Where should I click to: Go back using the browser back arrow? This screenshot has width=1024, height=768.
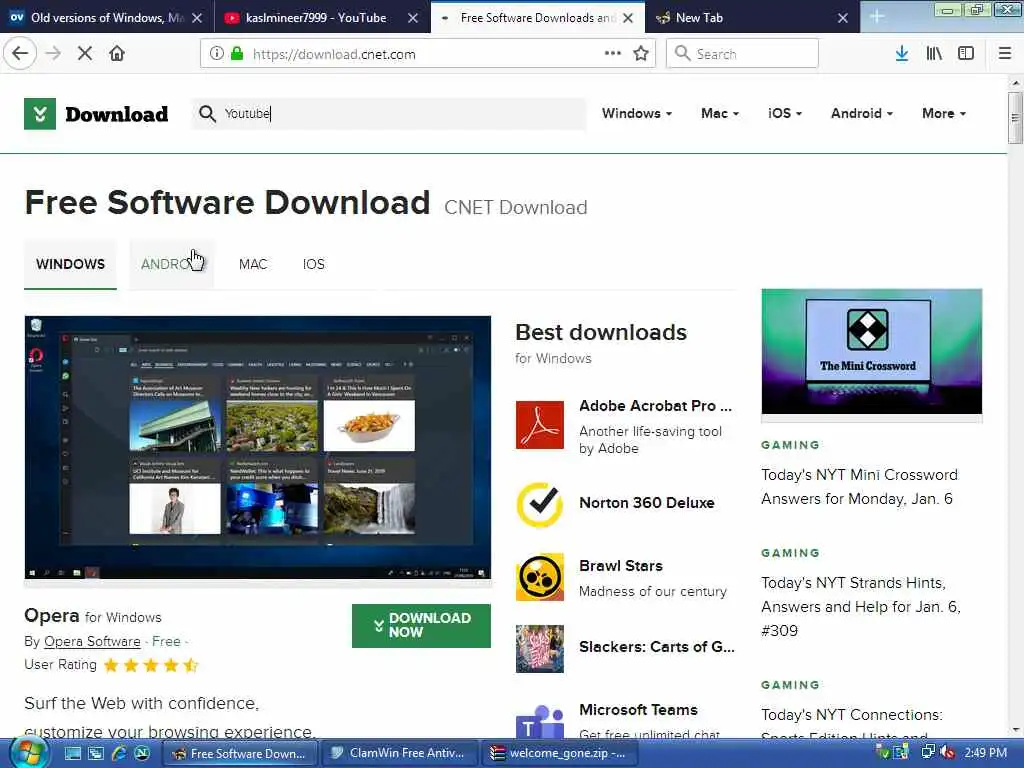coord(20,54)
